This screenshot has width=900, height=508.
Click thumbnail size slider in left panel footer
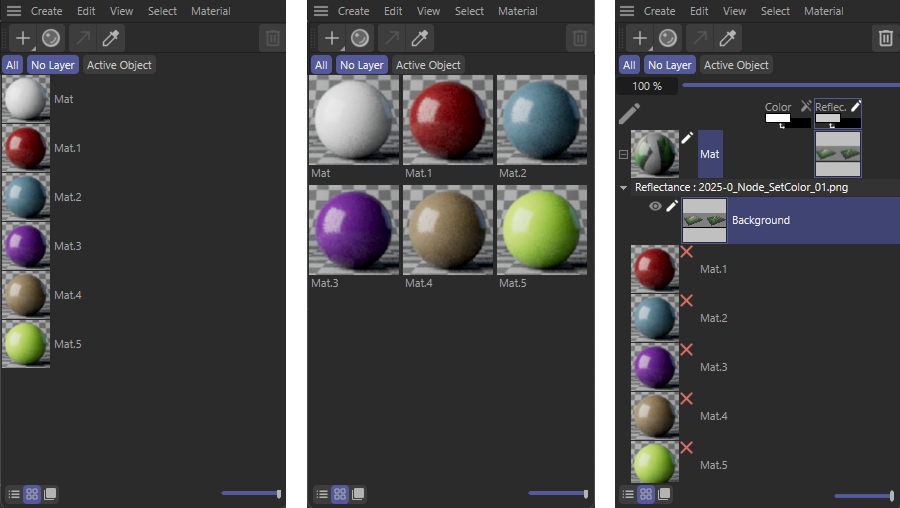pos(251,494)
